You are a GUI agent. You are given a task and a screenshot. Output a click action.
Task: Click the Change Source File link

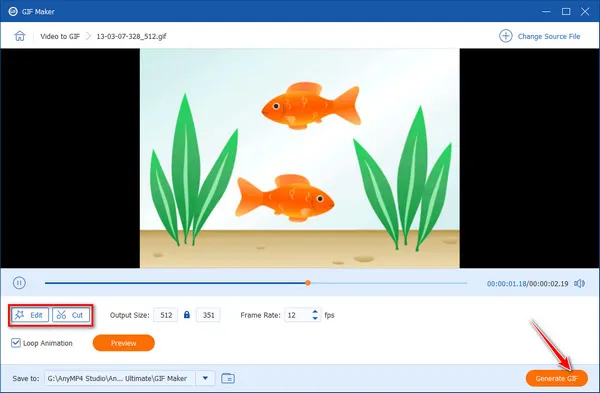[x=549, y=36]
